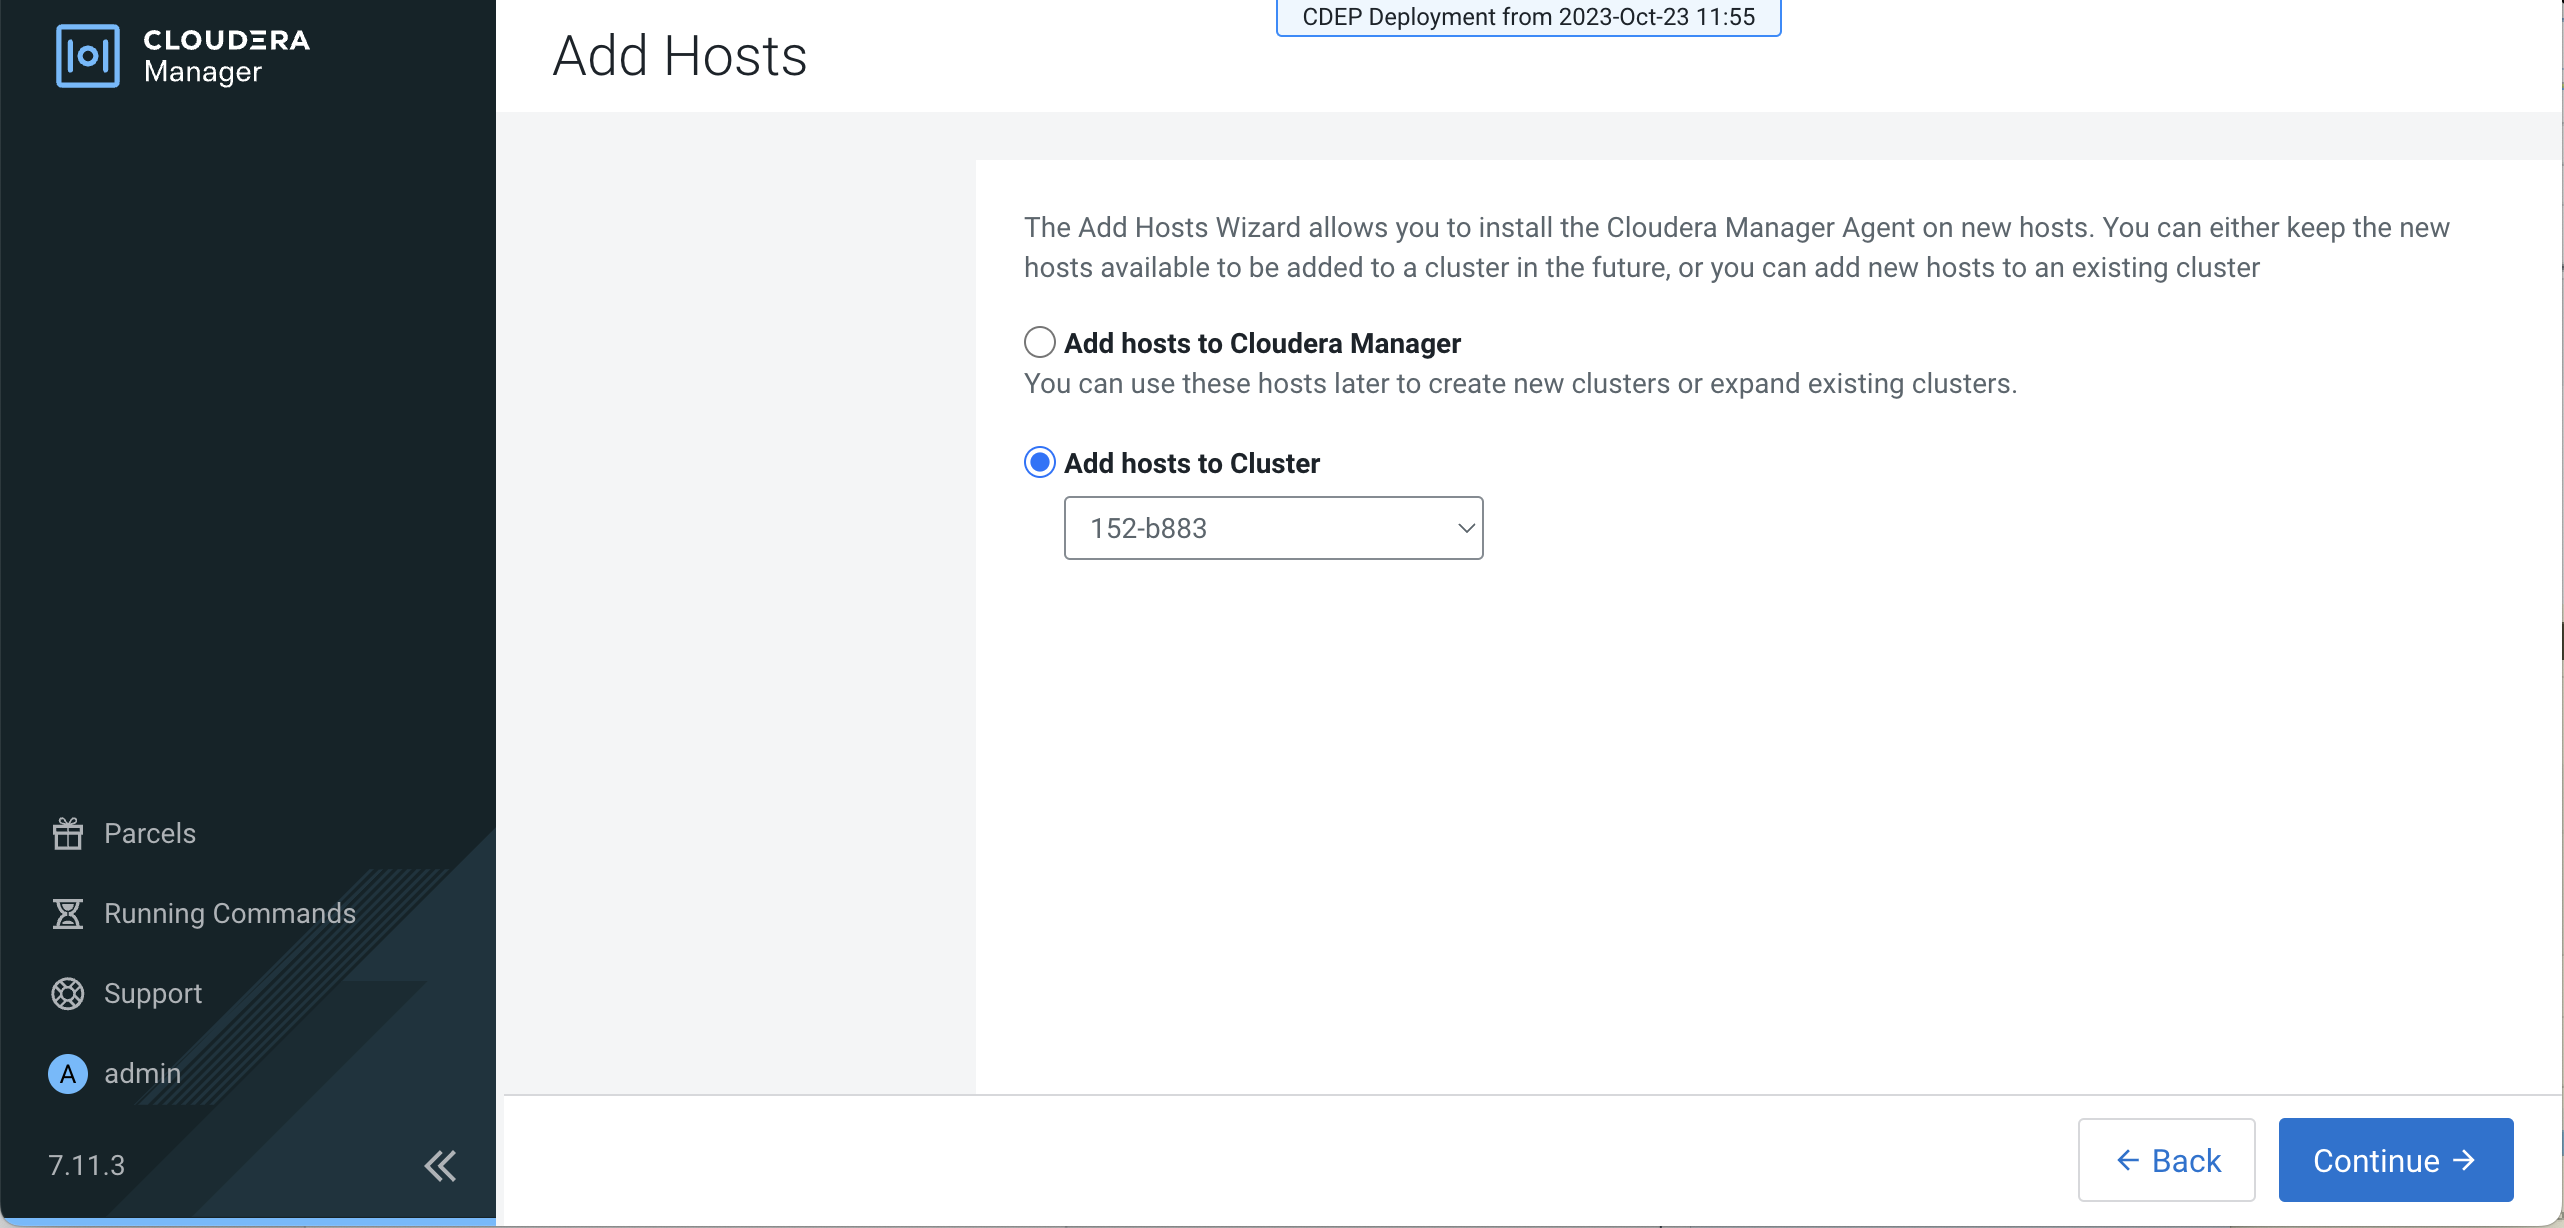Click the Running Commands hourglass icon
Viewport: 2564px width, 1228px height.
pos(68,913)
